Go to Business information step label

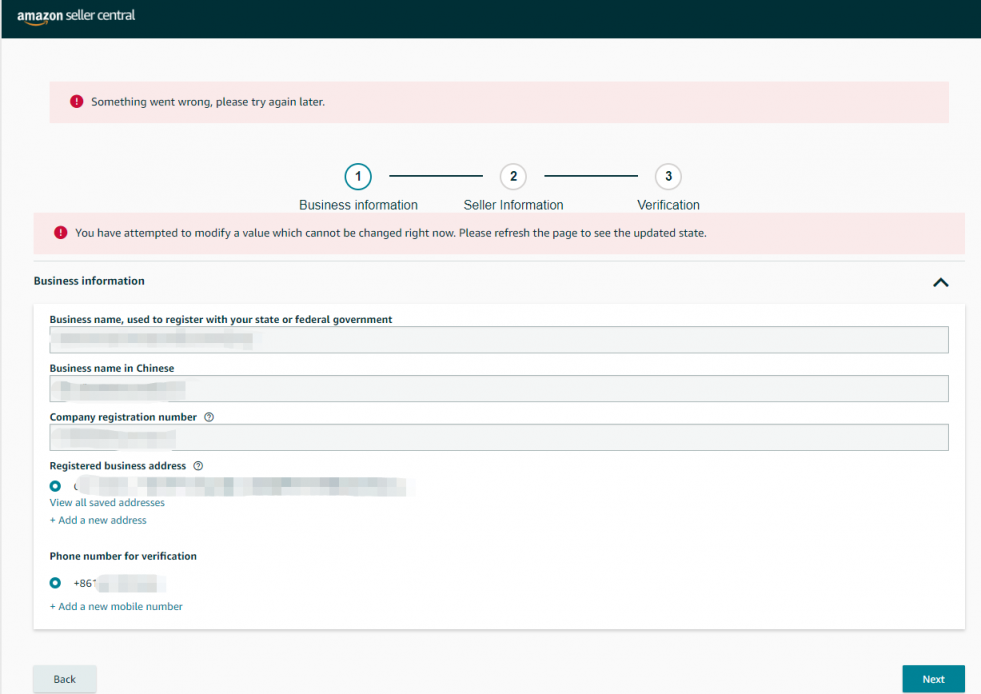tap(358, 205)
